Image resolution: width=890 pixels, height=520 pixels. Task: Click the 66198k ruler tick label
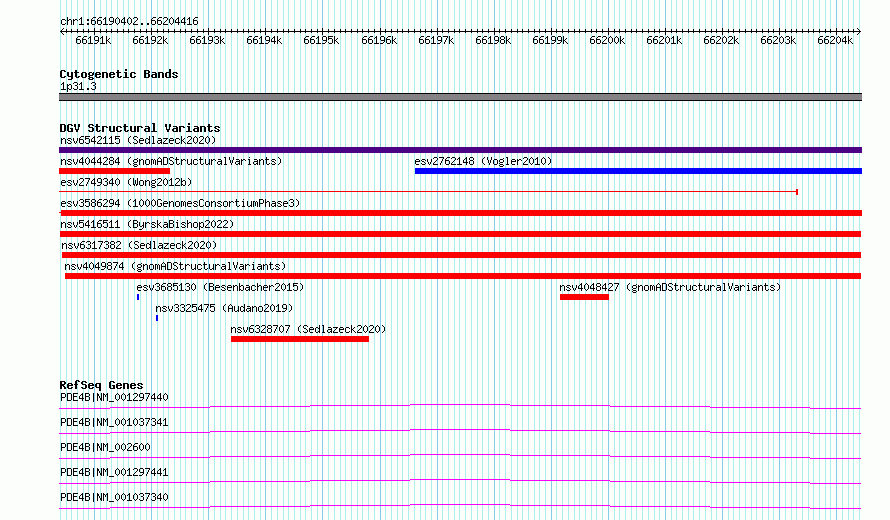pos(493,40)
